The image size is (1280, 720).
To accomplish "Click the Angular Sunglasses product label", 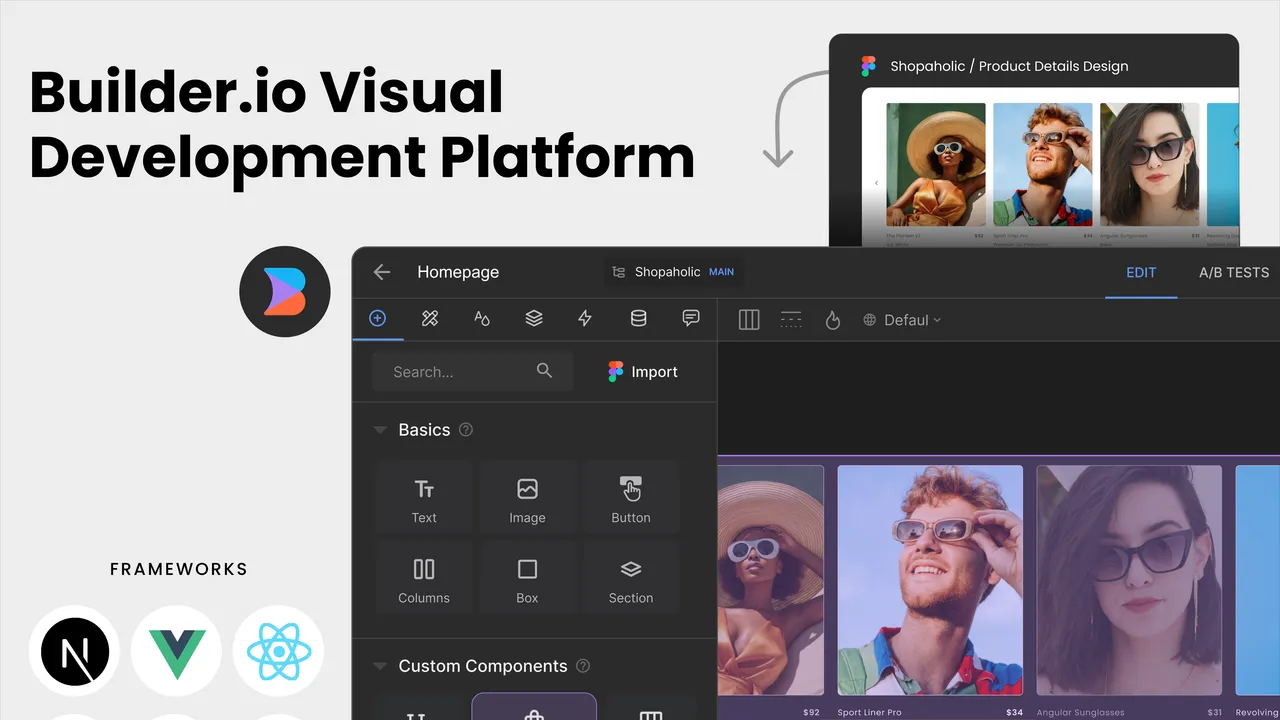I will 1080,713.
